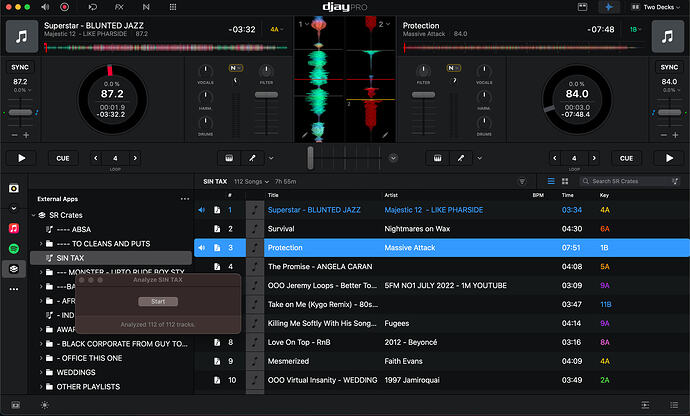Toggle deck 1 Neural Mix N mode
The width and height of the screenshot is (690, 416).
[235, 68]
